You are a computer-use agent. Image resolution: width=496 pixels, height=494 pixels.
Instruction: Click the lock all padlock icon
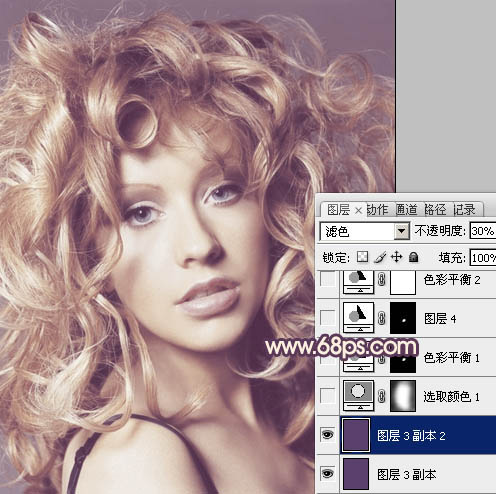[x=413, y=257]
